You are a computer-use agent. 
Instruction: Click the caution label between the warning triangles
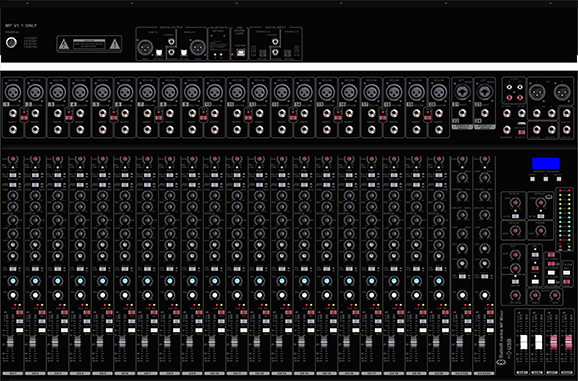[x=89, y=44]
